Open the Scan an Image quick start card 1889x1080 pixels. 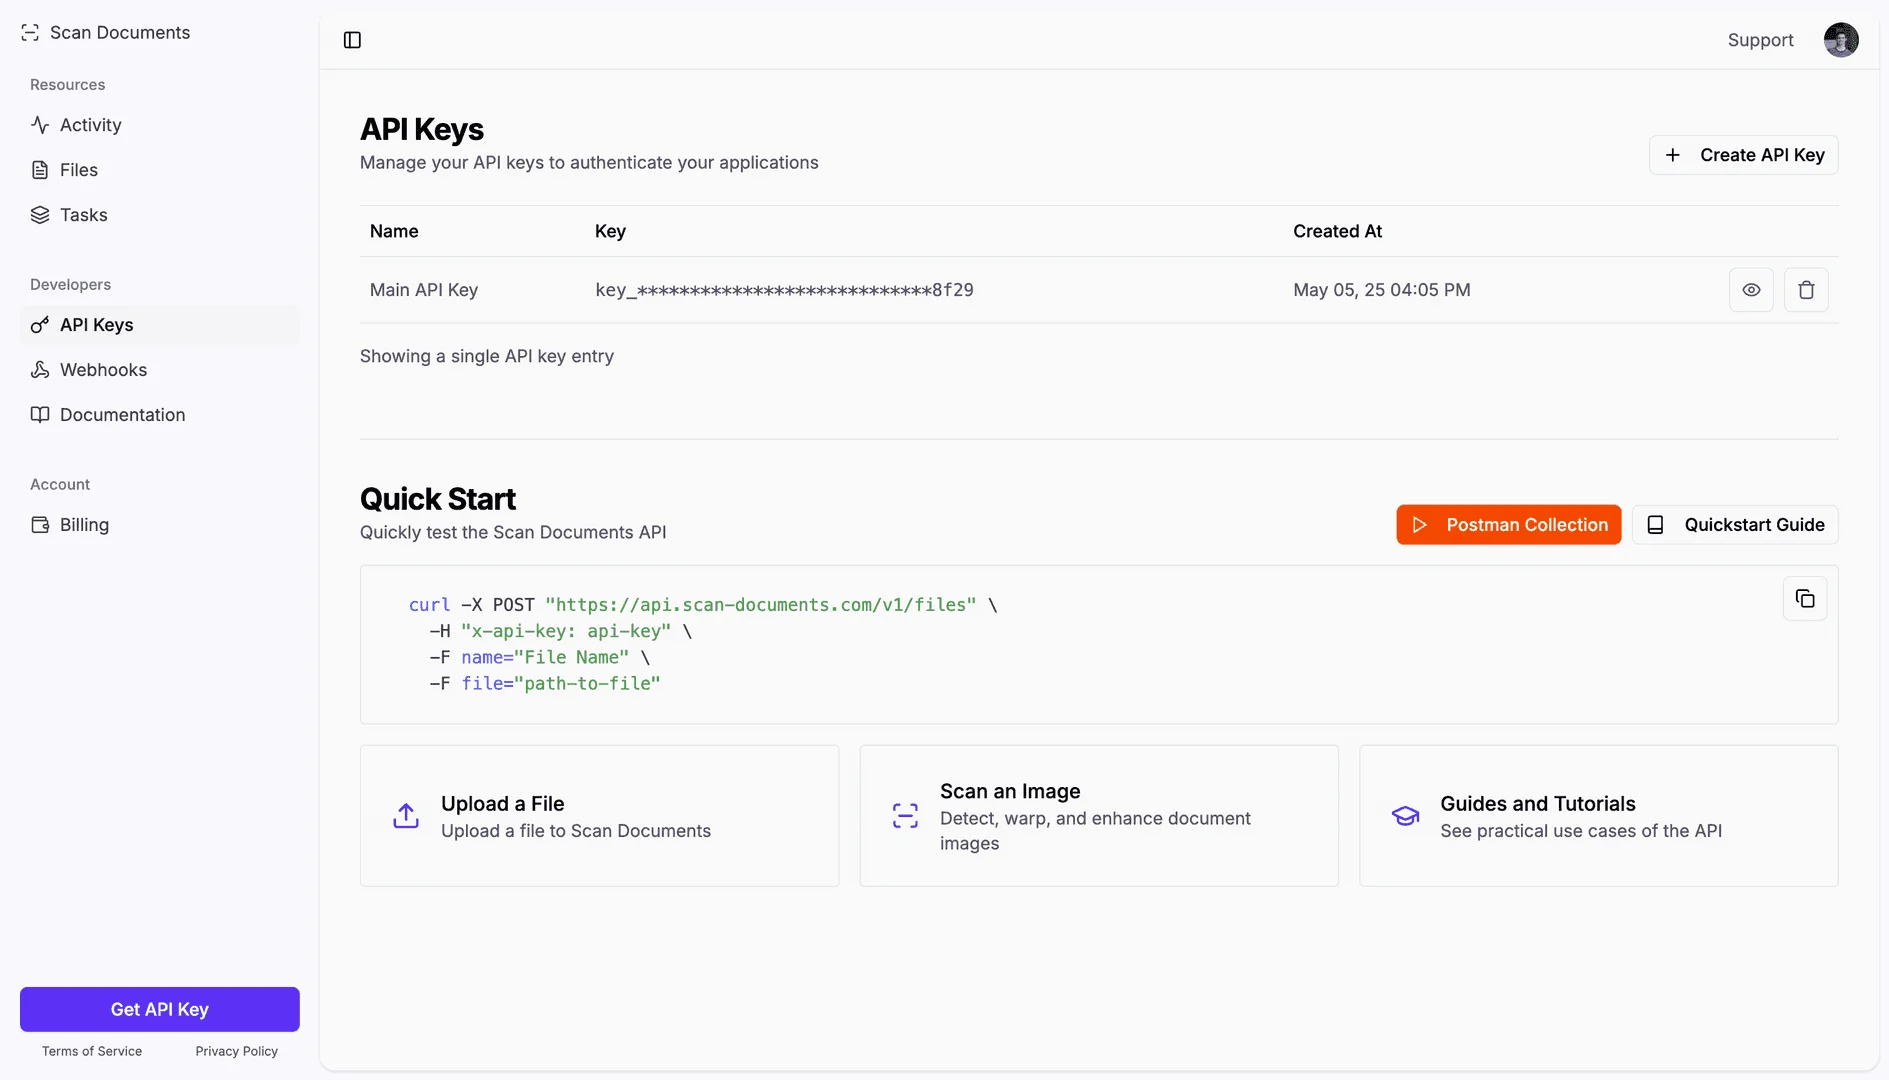(1098, 815)
